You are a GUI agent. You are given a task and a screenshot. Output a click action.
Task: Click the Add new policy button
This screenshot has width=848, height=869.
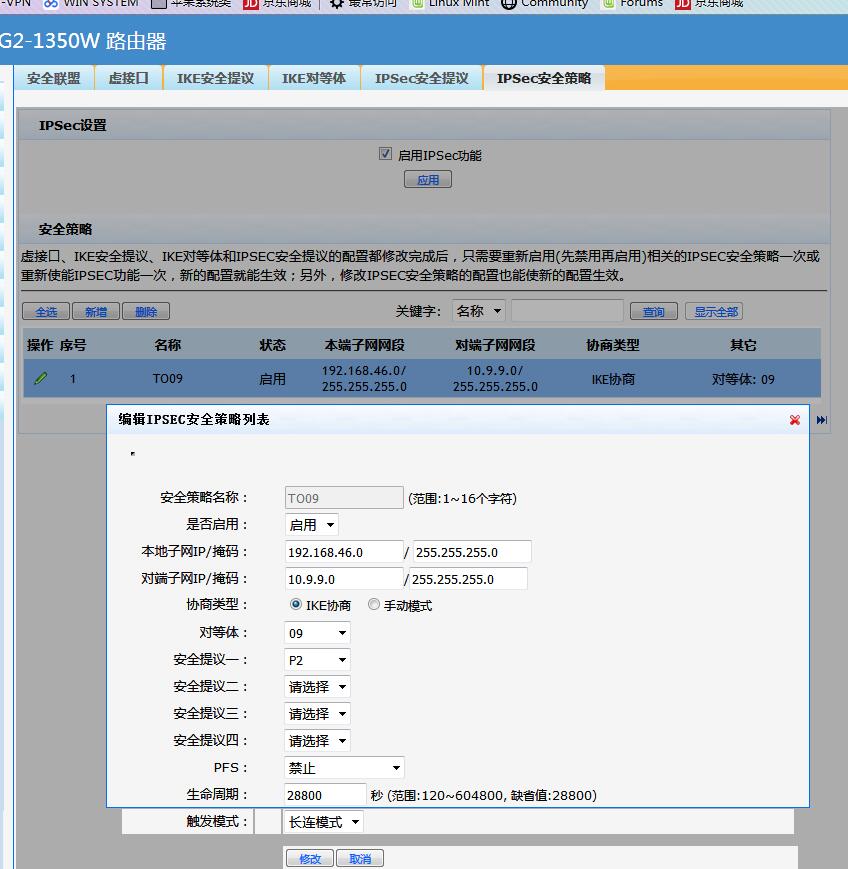click(96, 311)
